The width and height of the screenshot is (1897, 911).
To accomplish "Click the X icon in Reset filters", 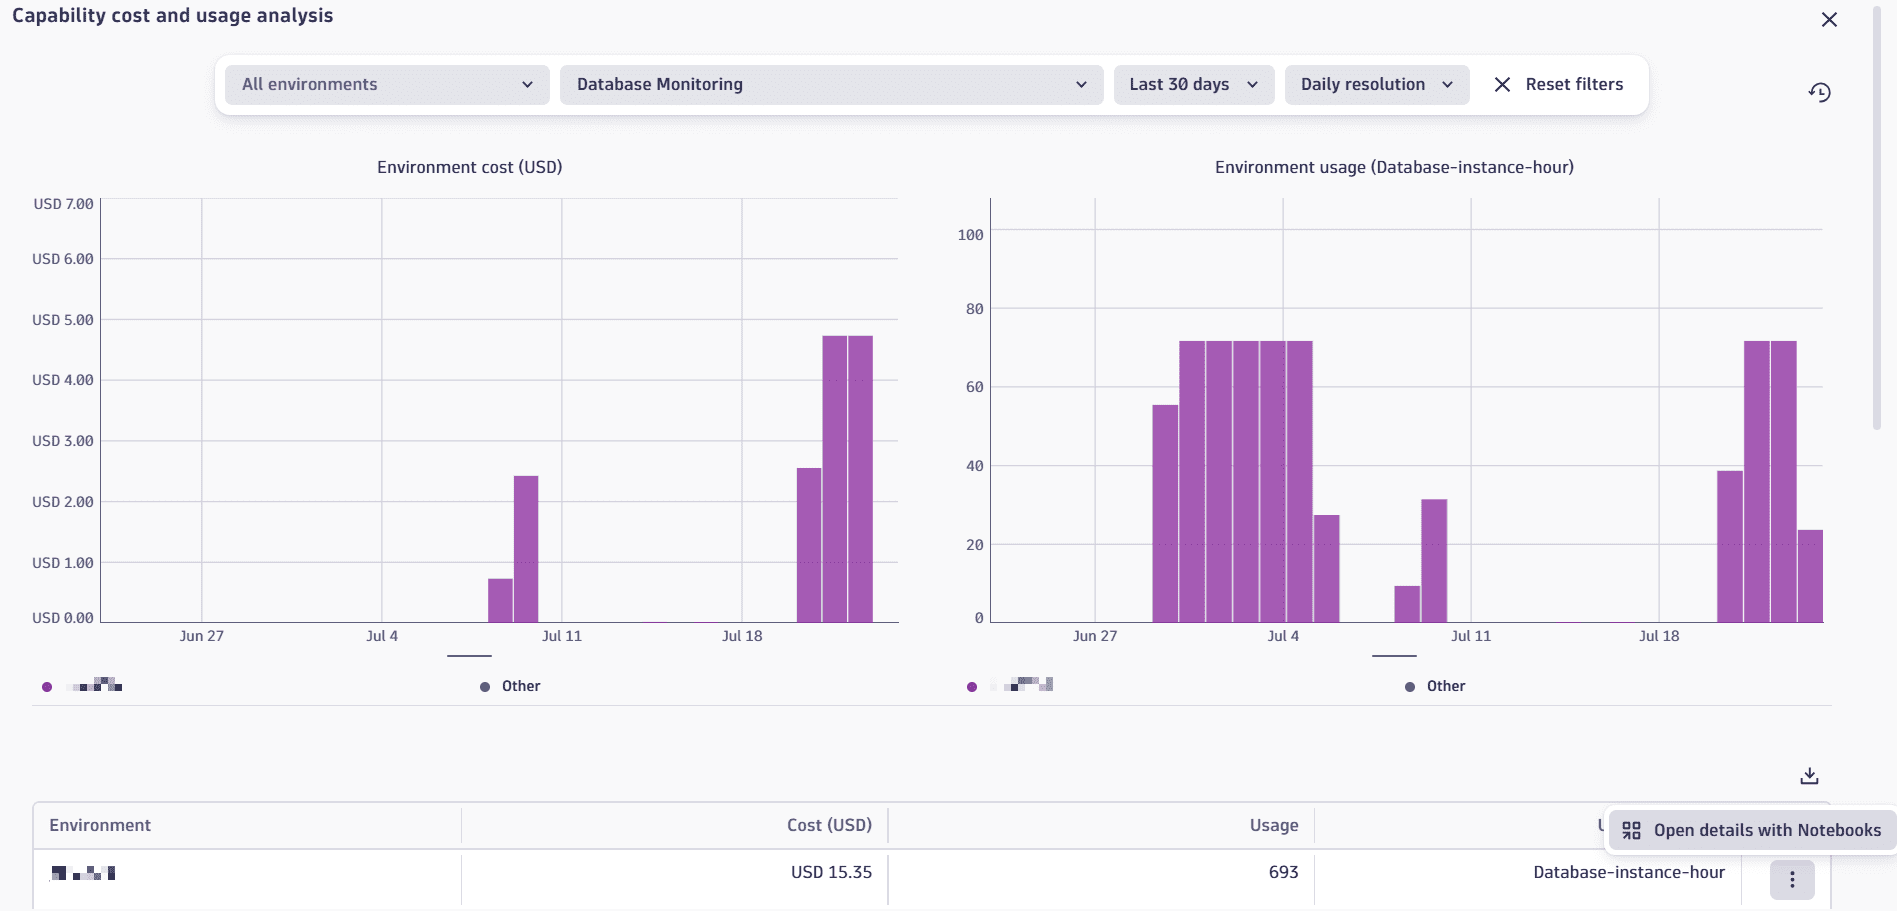I will [1502, 85].
